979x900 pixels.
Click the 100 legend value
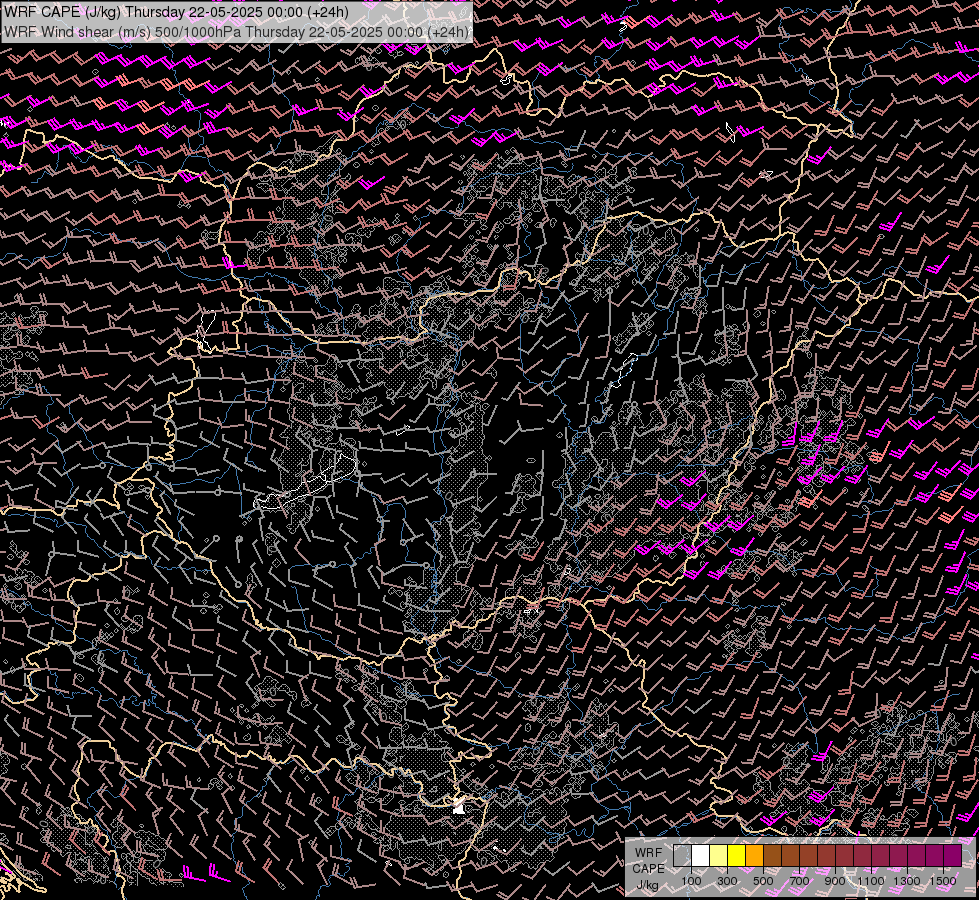[691, 881]
